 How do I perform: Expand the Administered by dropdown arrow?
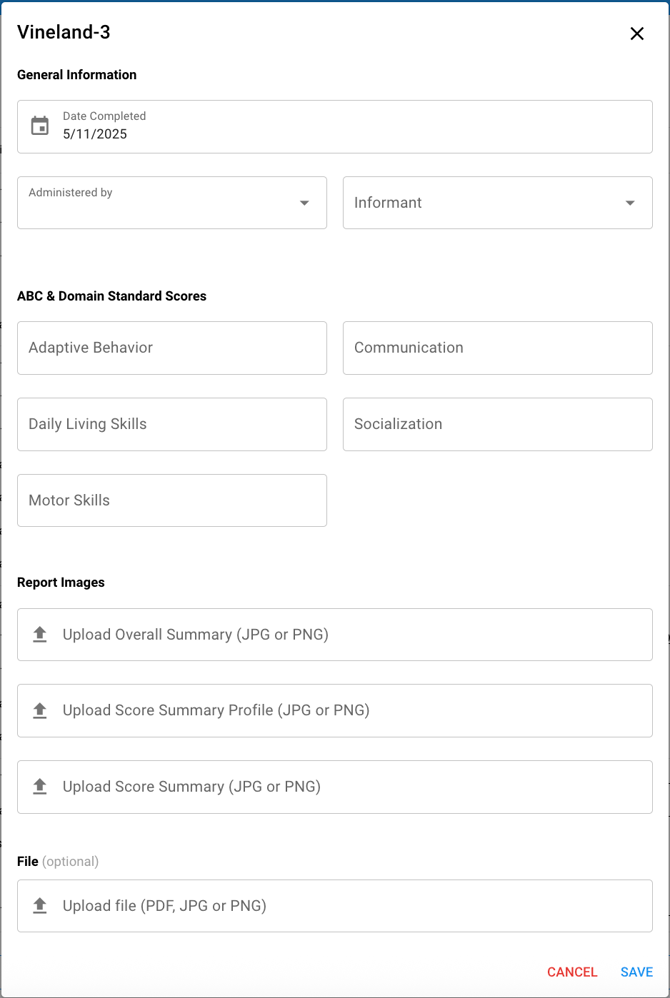(305, 203)
